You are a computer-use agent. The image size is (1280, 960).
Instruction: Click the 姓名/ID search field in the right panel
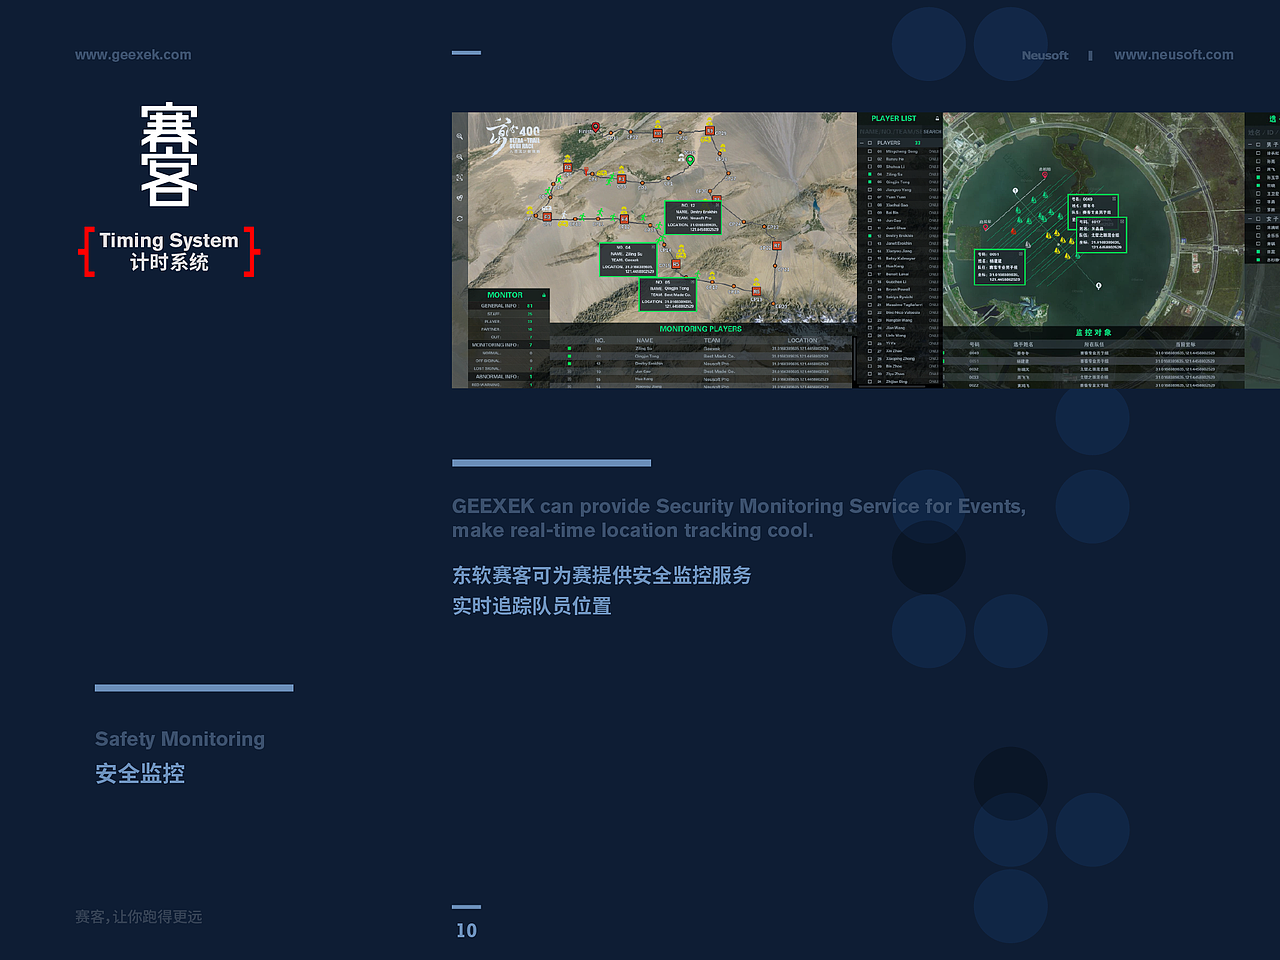tap(1262, 132)
